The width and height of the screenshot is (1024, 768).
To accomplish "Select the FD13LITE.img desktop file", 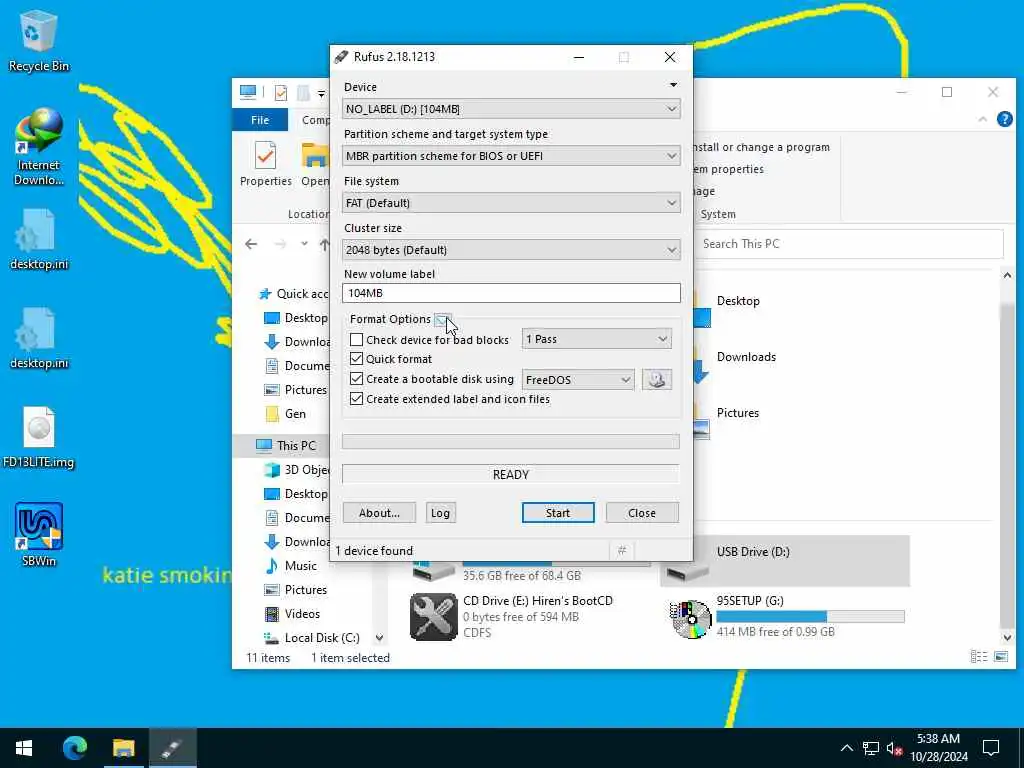I will pyautogui.click(x=39, y=436).
